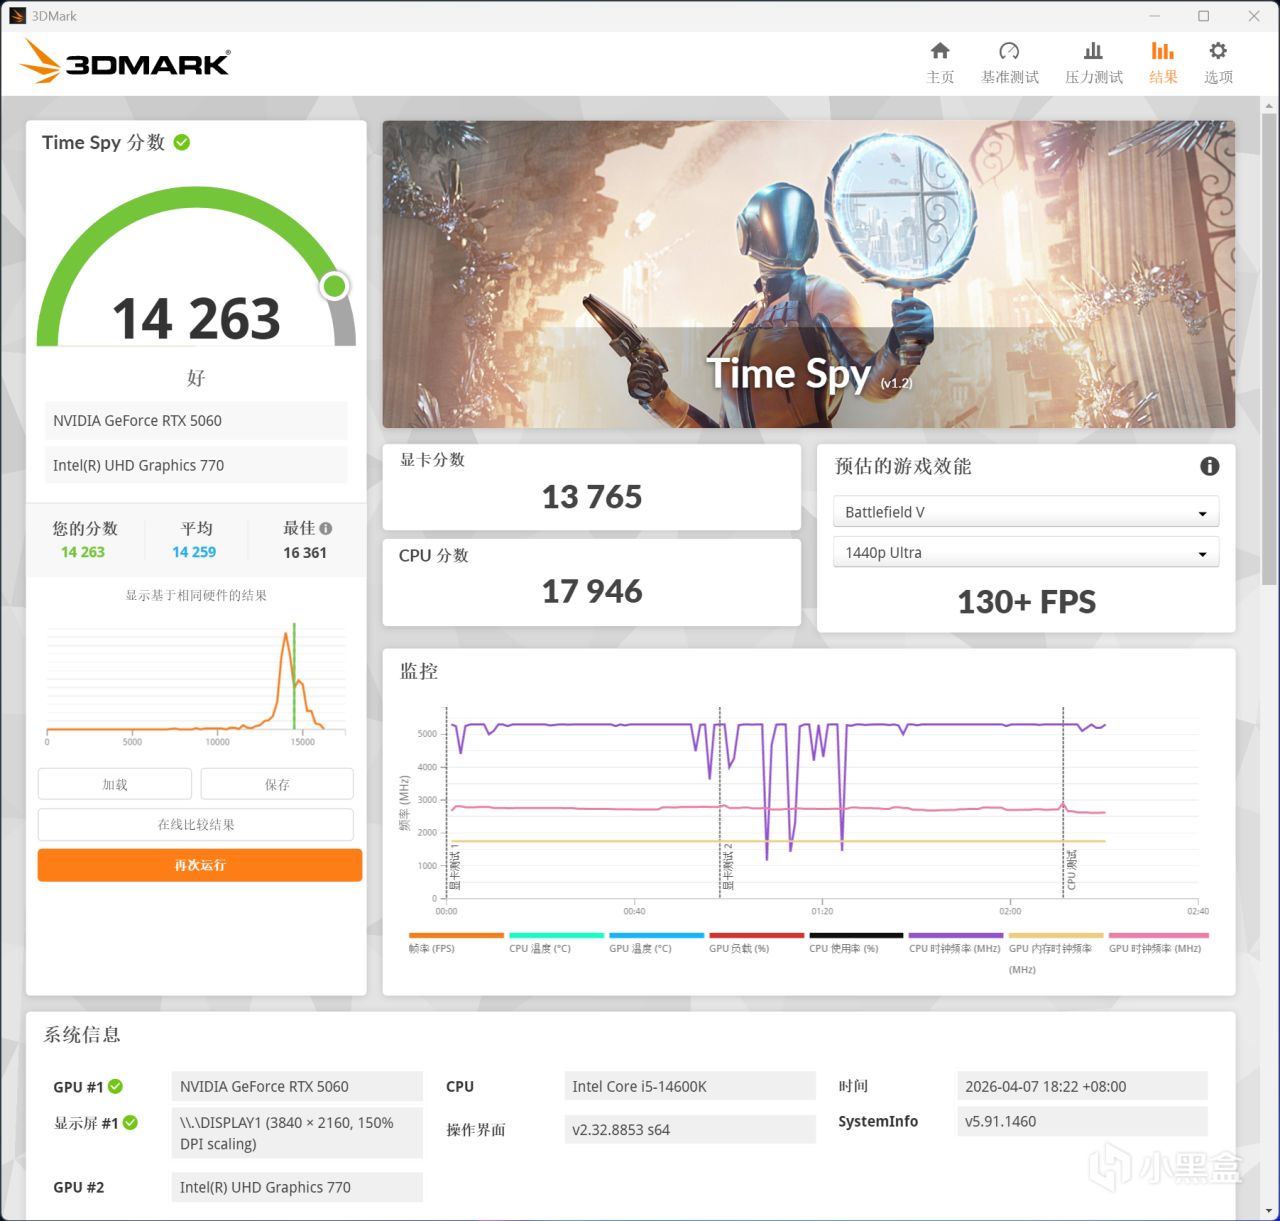Click the SystemInfo version v5.91.1460
The height and width of the screenshot is (1221, 1280).
tap(1082, 1122)
